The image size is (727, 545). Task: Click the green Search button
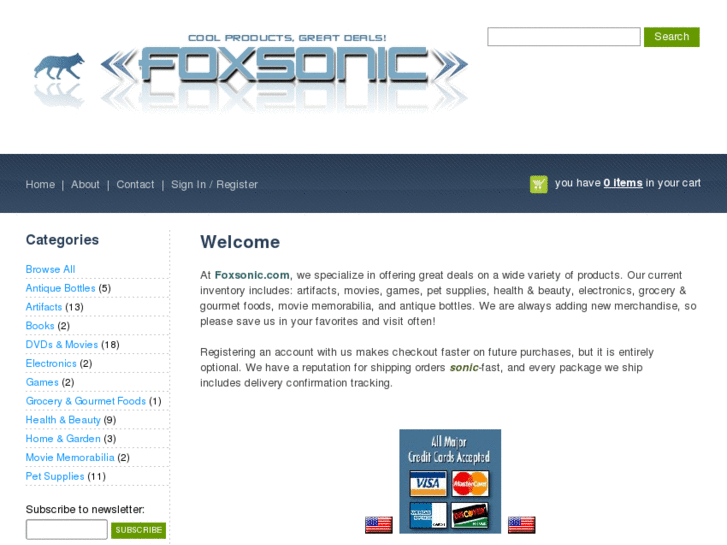pos(671,37)
